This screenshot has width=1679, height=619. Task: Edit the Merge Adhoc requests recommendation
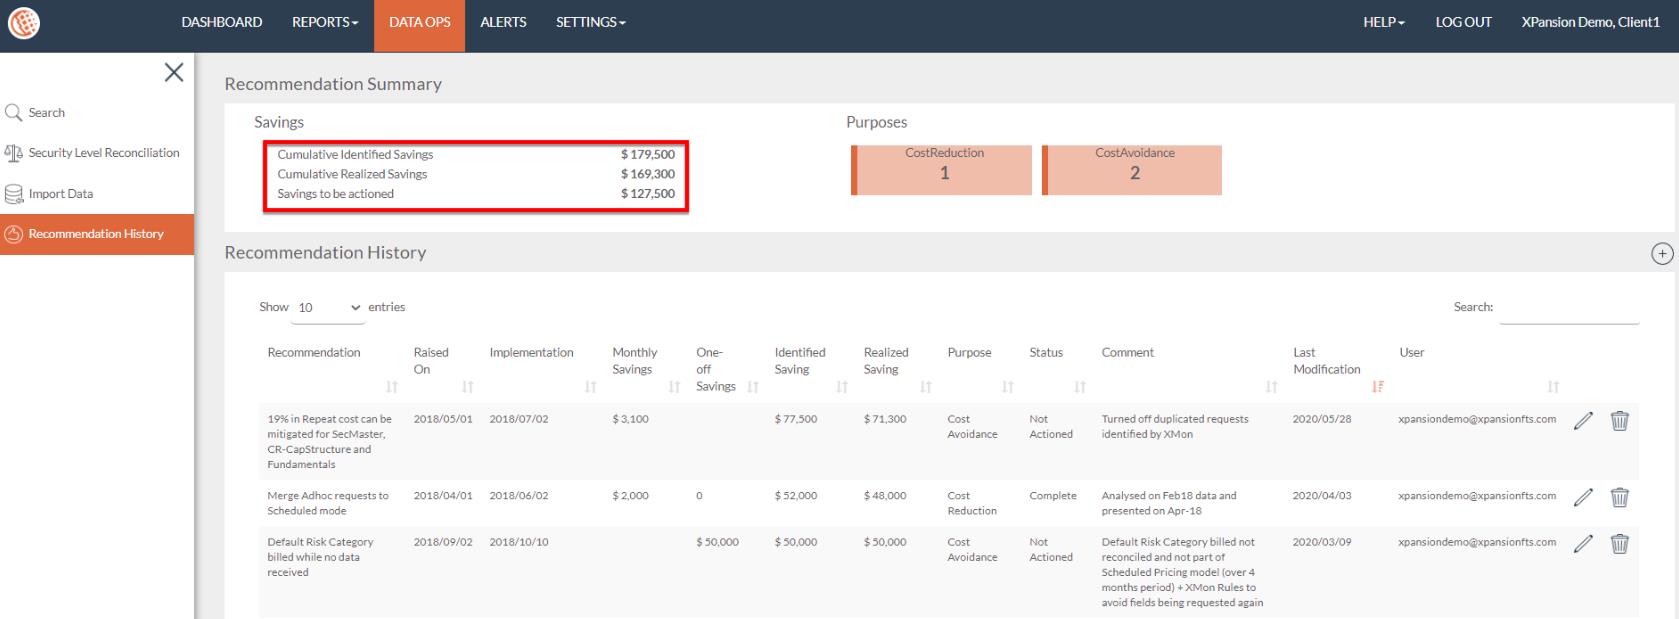tap(1582, 497)
